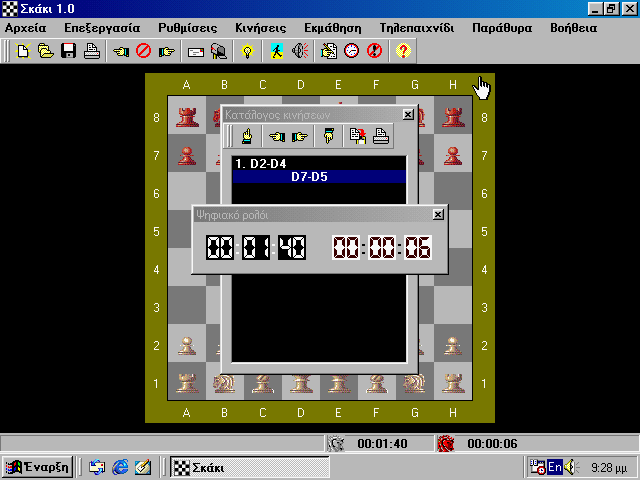Click the white player icon in status bar
Viewport: 640px width, 480px height.
pyautogui.click(x=336, y=444)
